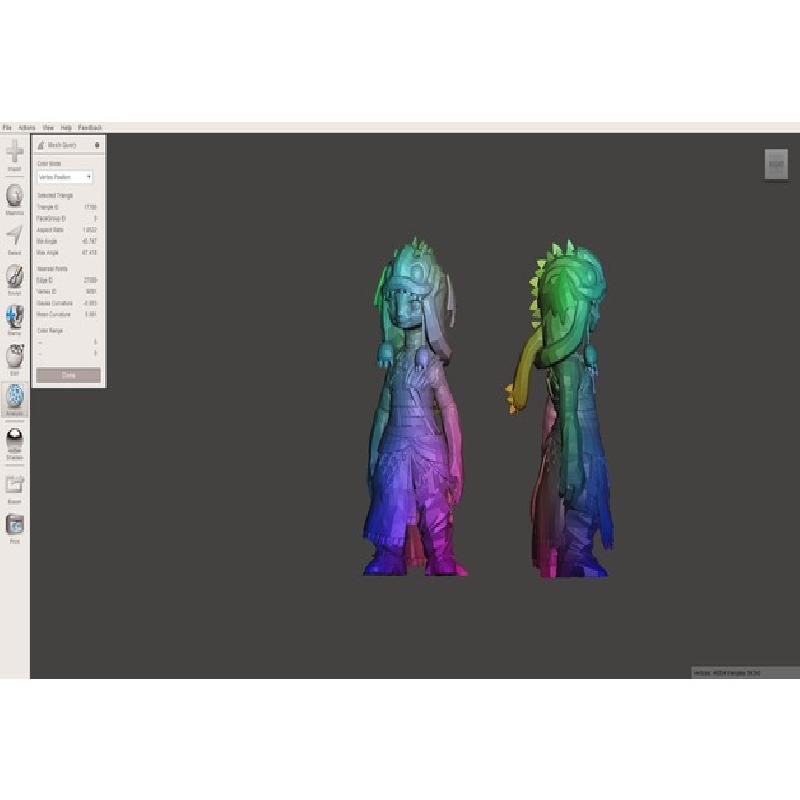The height and width of the screenshot is (800, 800).
Task: Click the view cube in the viewport corner
Action: click(776, 164)
